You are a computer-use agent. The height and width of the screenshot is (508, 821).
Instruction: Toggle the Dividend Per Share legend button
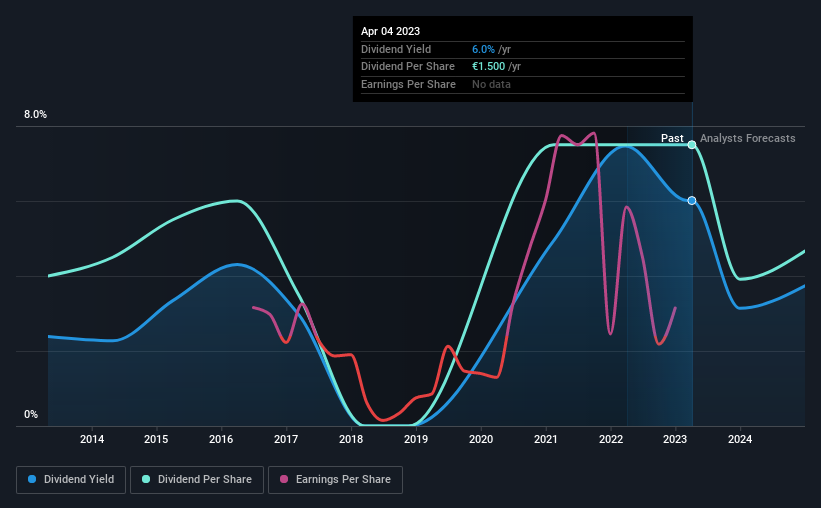click(197, 480)
